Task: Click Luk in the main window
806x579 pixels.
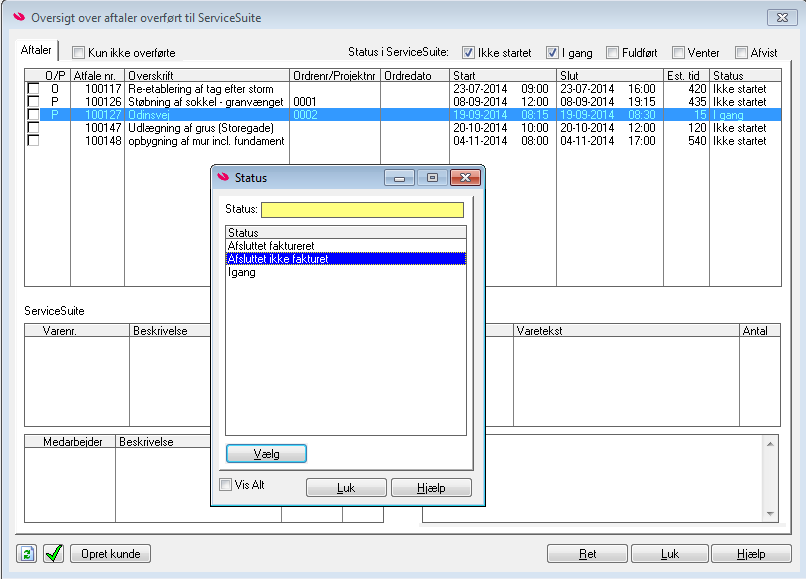Action: pos(670,554)
